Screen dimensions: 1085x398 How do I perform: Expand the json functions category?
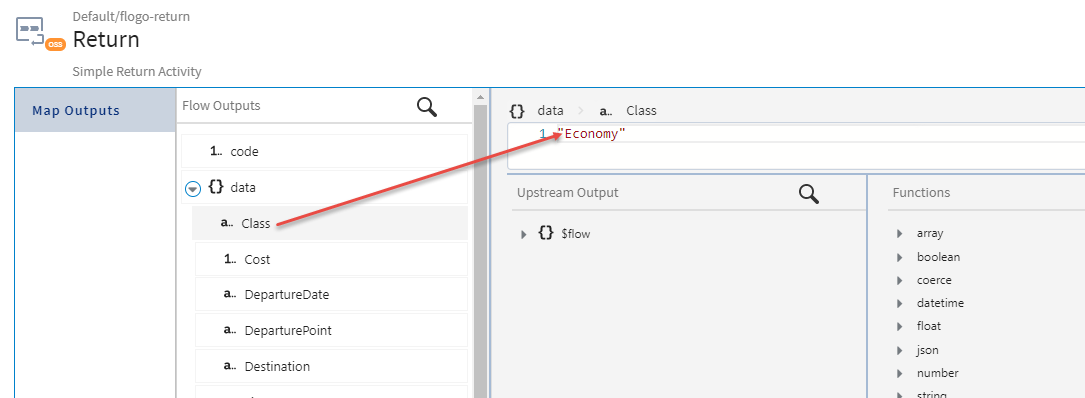900,350
